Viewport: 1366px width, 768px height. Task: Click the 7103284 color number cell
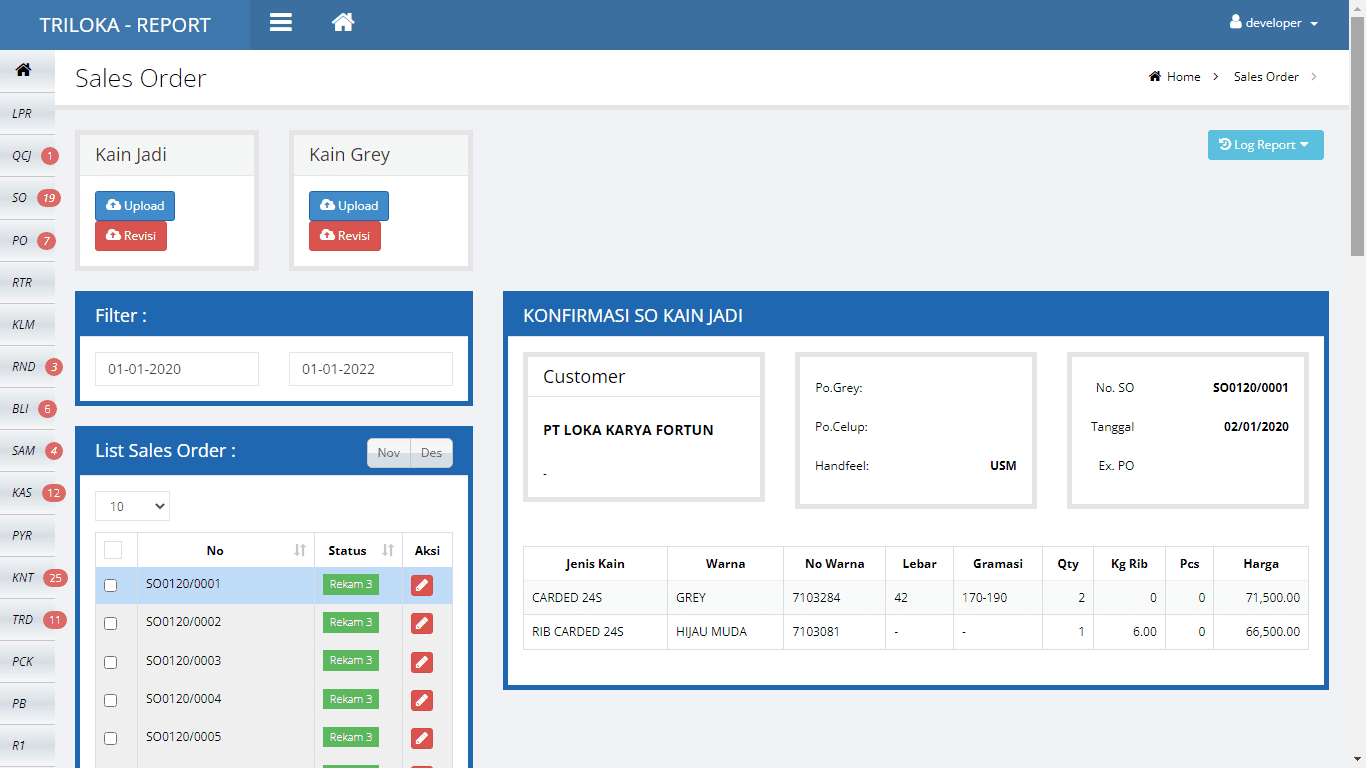coord(834,598)
